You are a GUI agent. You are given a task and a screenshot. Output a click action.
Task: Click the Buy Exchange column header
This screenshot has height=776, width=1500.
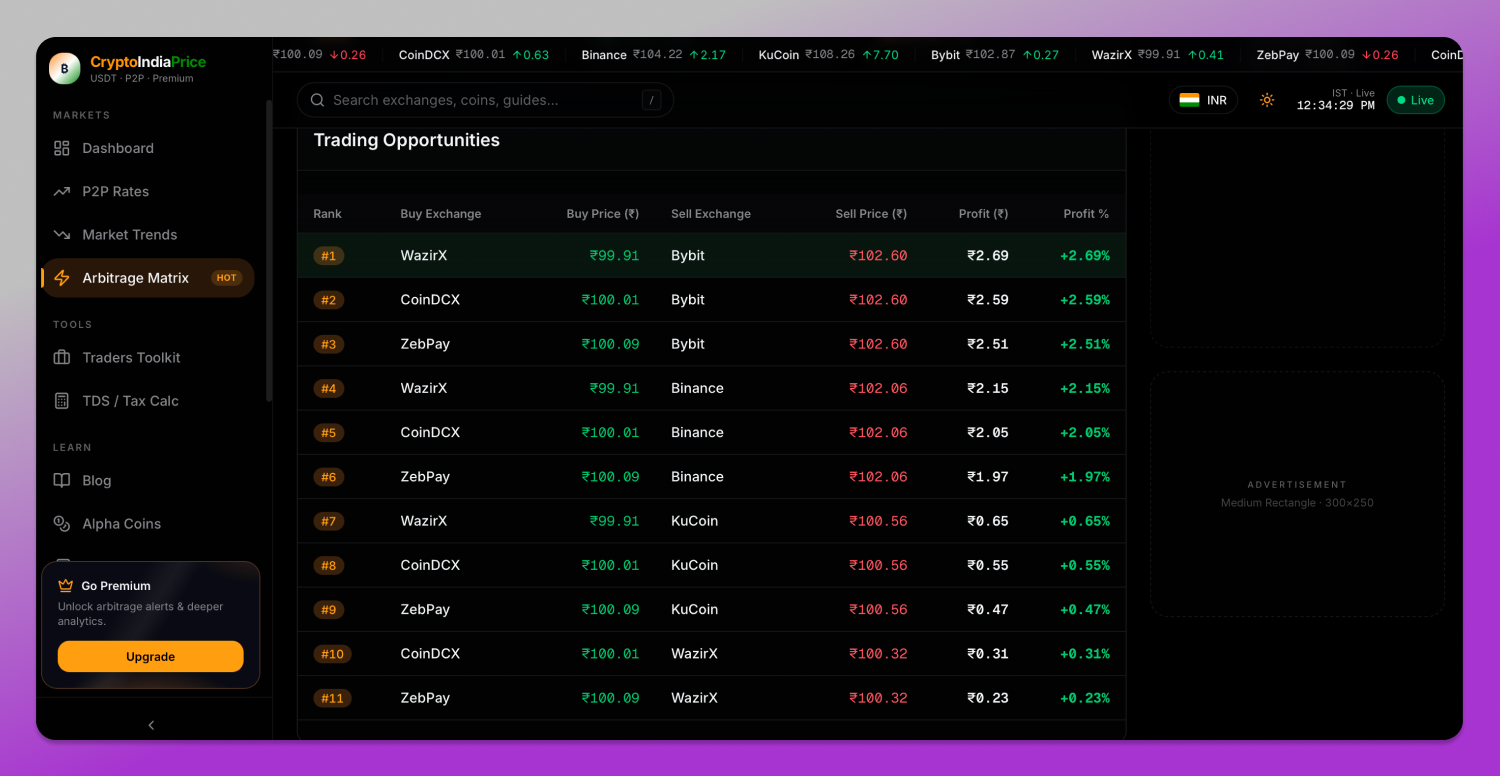pos(441,214)
